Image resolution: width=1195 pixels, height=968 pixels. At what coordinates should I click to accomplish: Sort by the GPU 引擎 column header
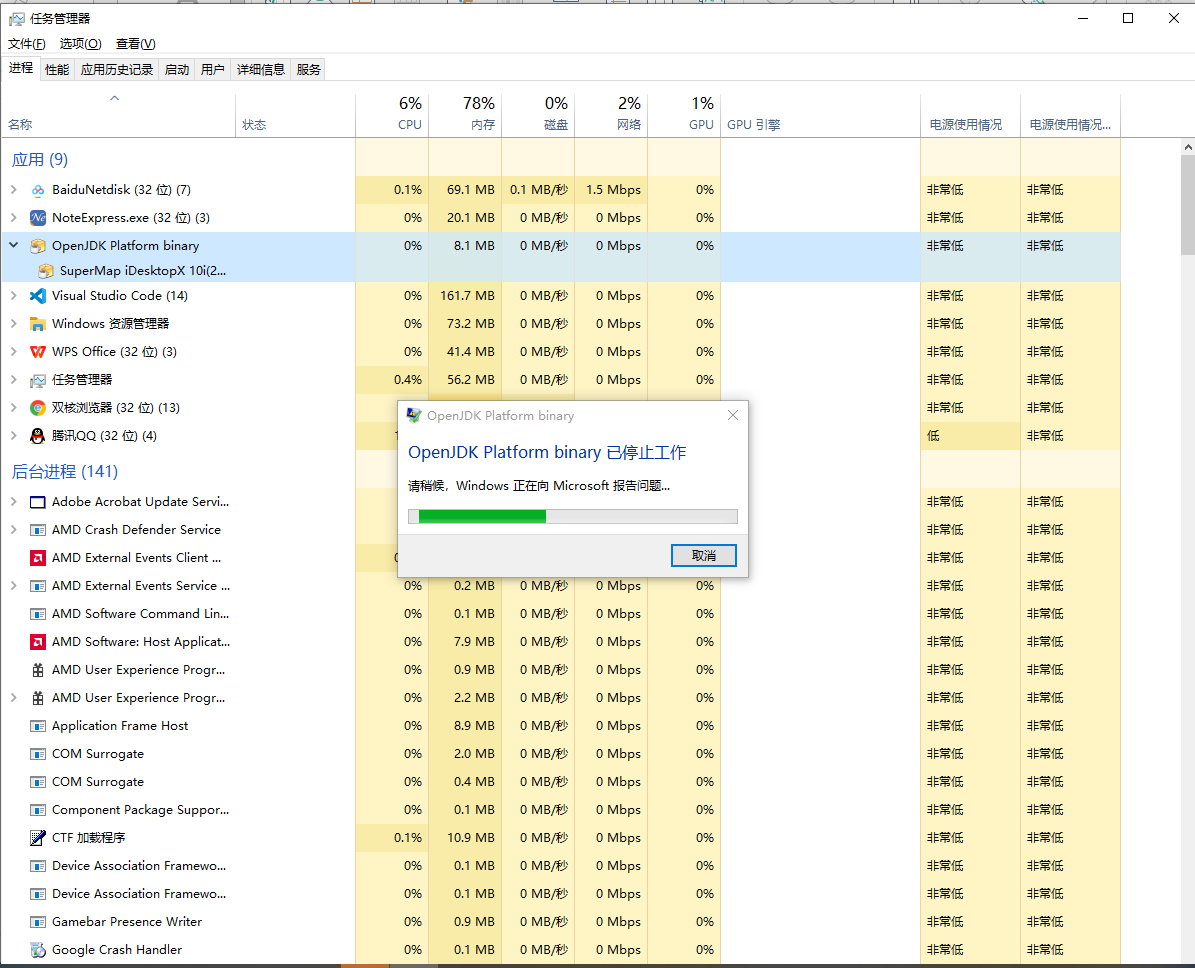point(820,115)
